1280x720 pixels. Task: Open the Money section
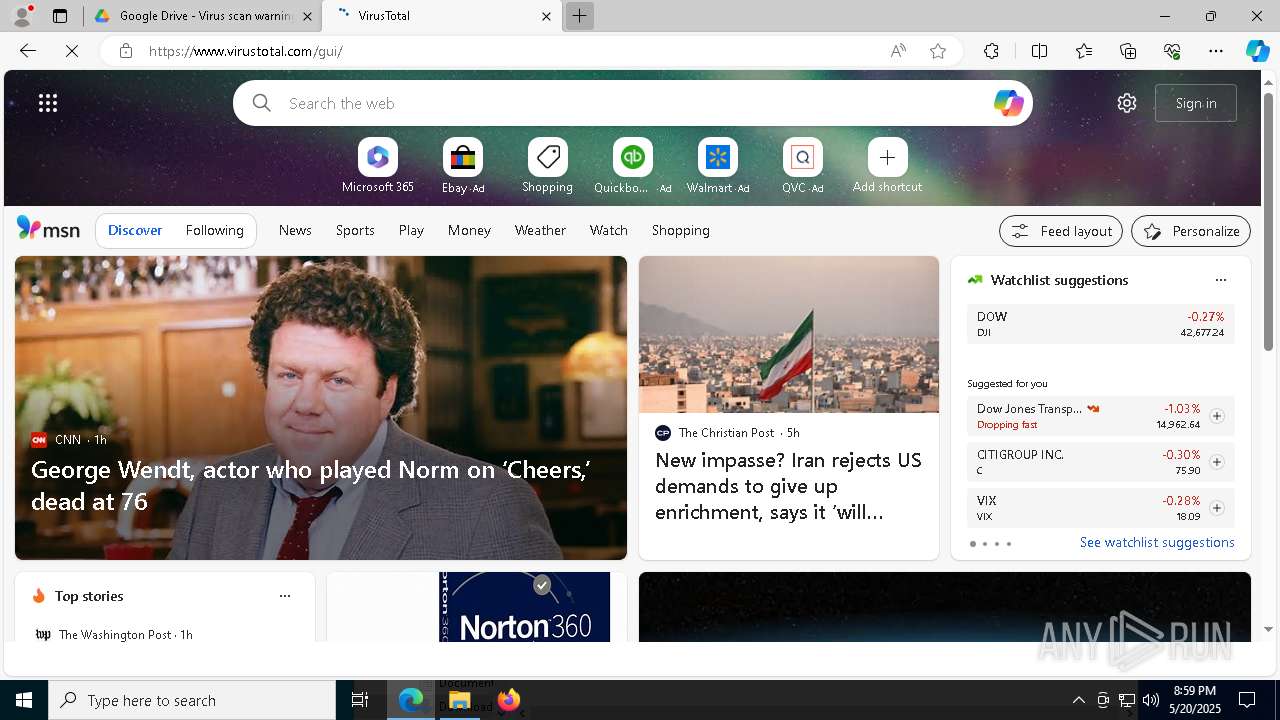coord(469,230)
